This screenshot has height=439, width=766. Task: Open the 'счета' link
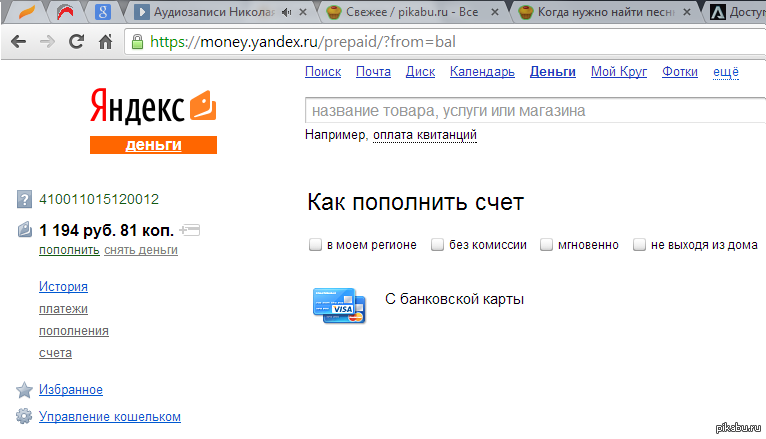[x=55, y=353]
